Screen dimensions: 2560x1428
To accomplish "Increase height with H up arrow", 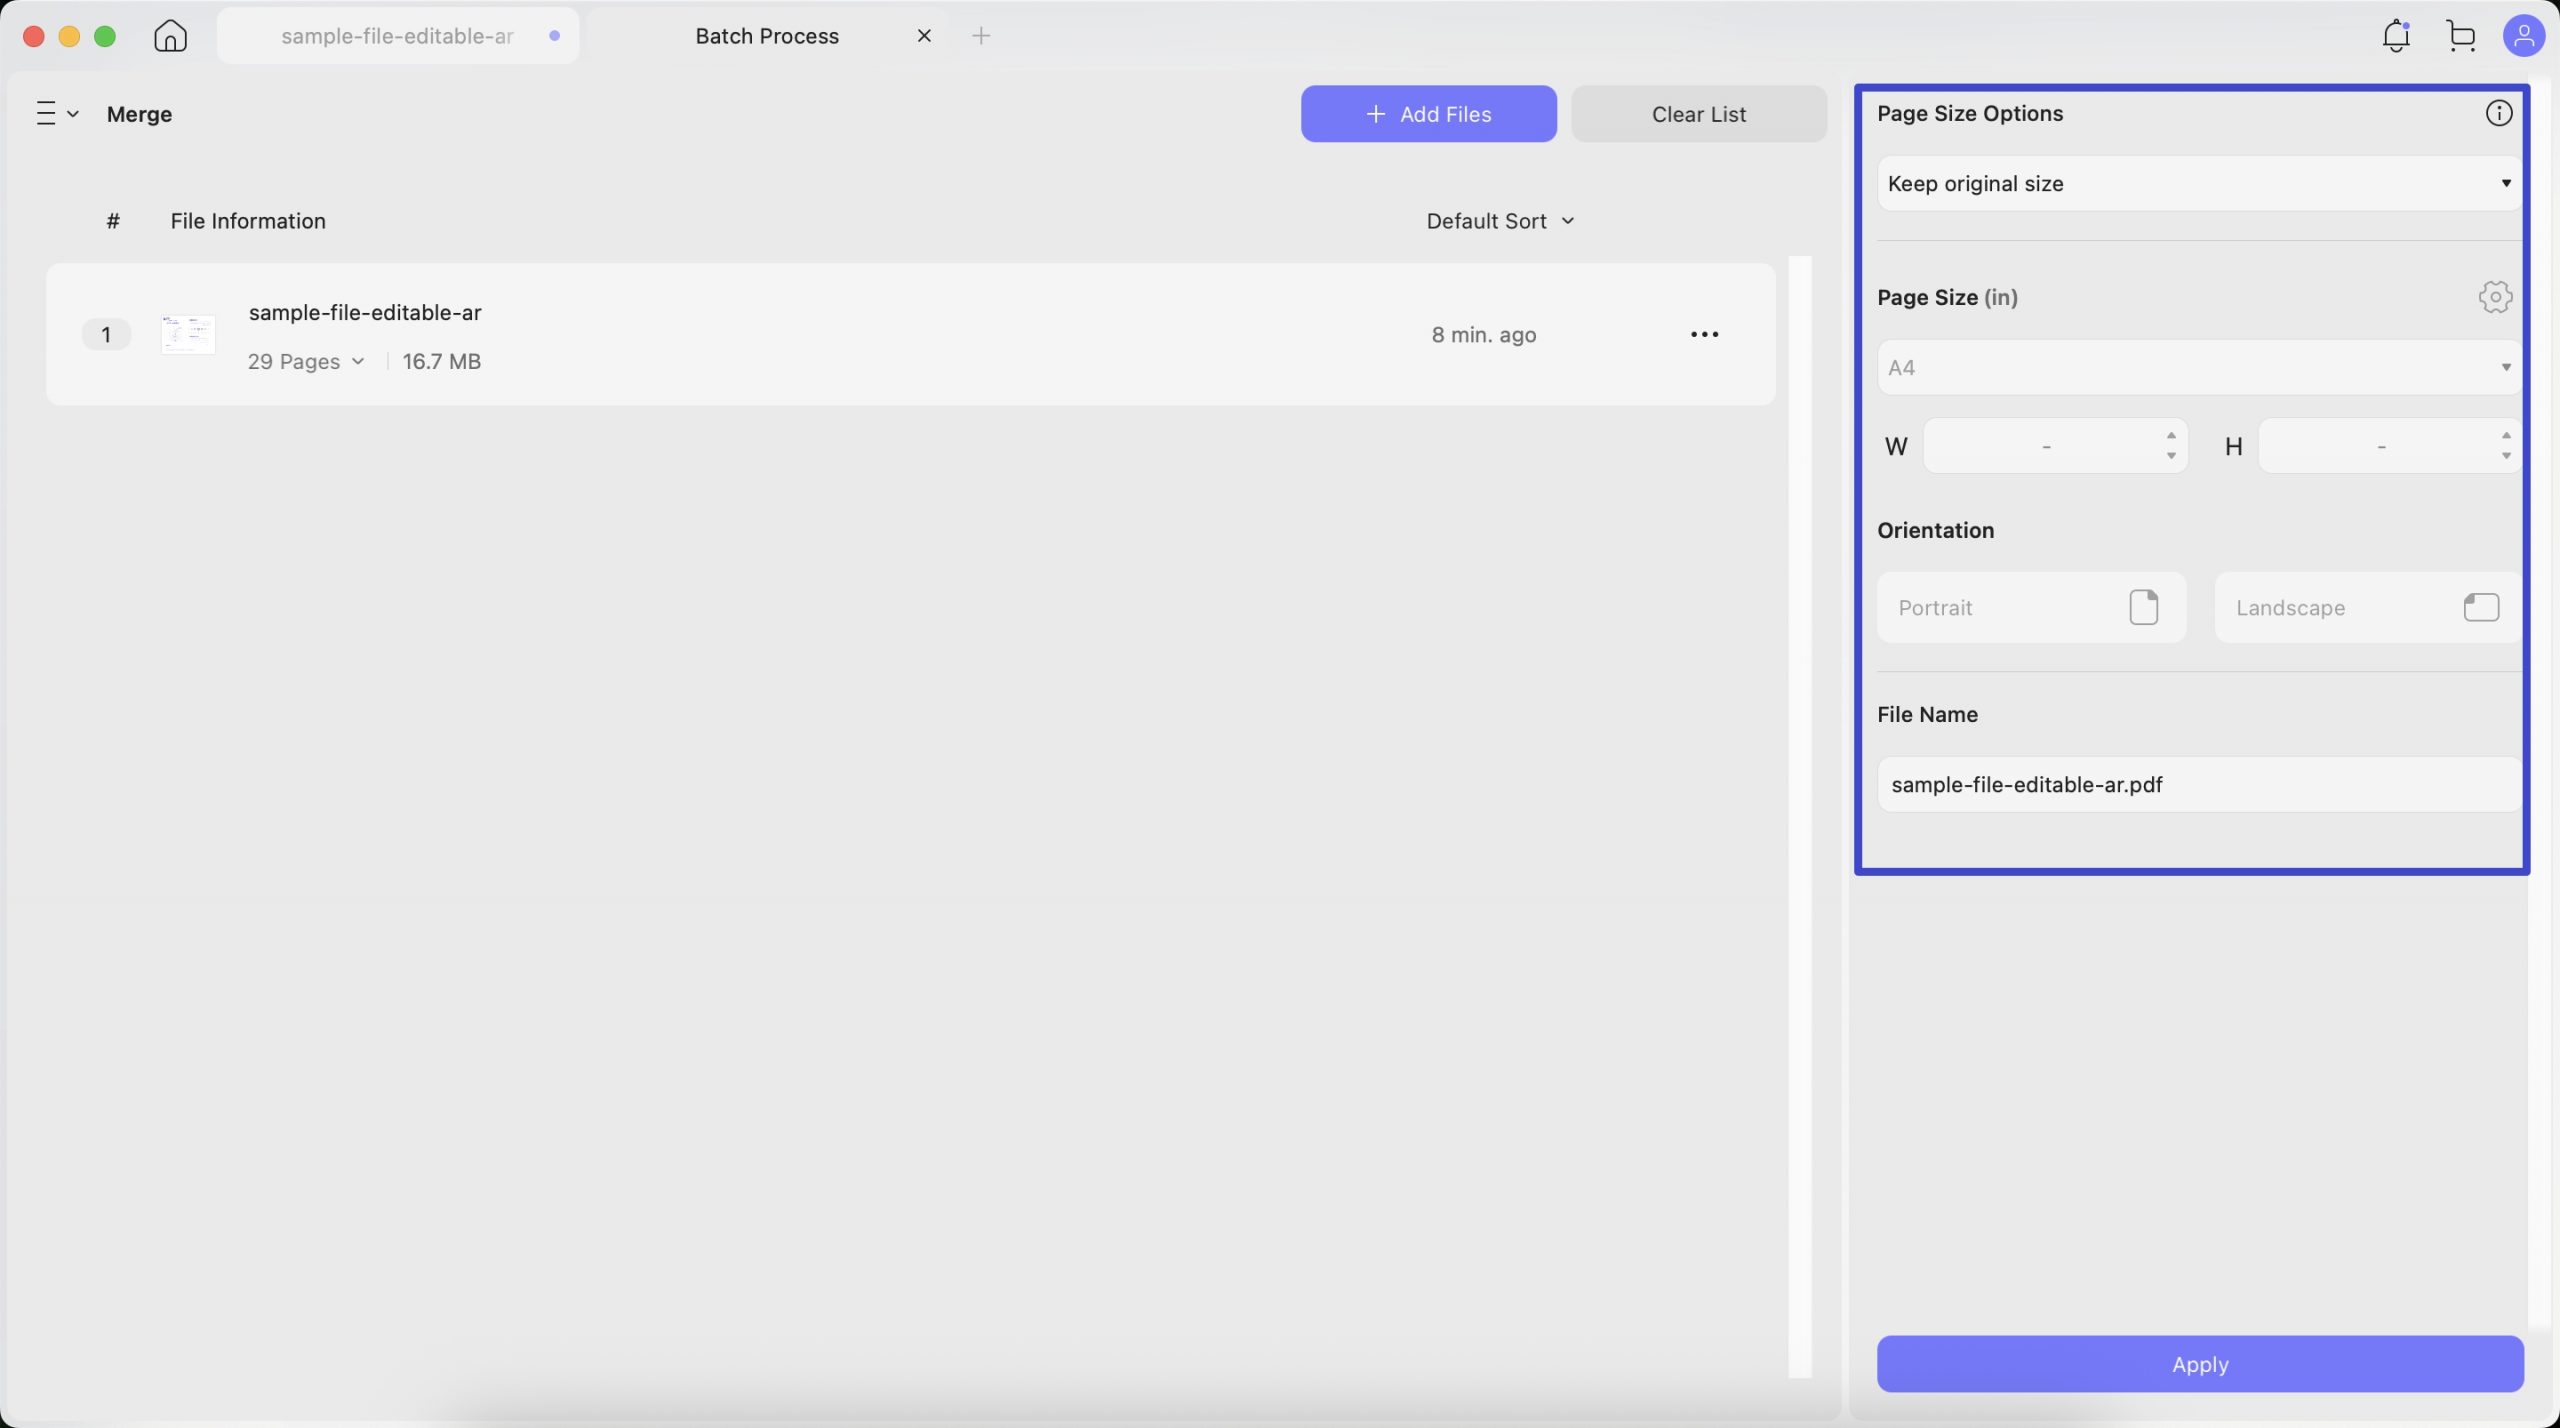I will pyautogui.click(x=2506, y=436).
